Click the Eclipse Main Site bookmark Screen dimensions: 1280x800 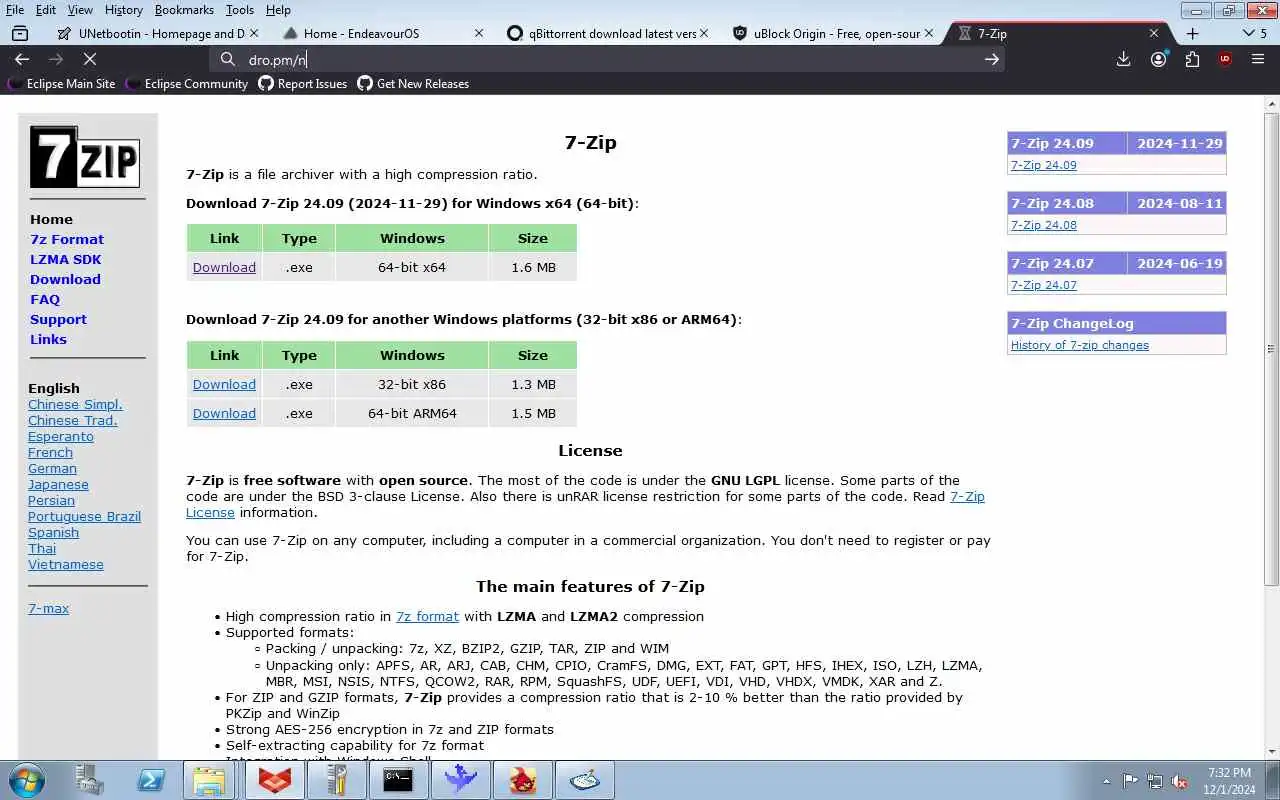click(x=62, y=84)
